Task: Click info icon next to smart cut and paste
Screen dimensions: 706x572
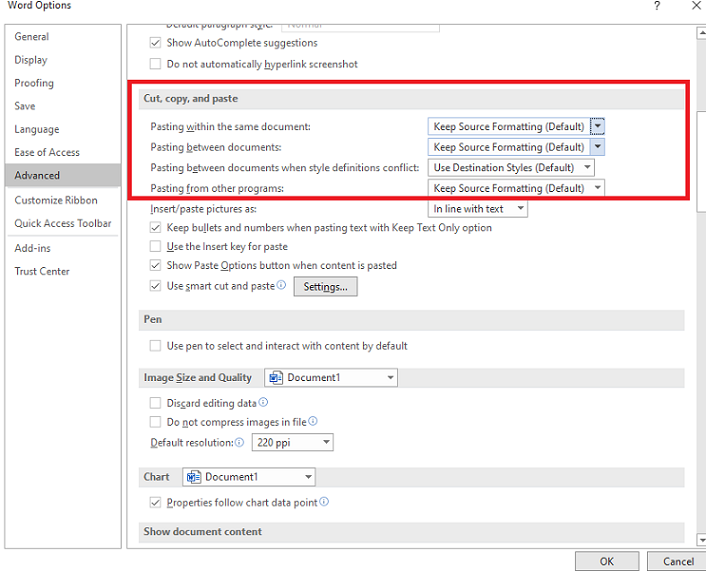Action: (281, 285)
